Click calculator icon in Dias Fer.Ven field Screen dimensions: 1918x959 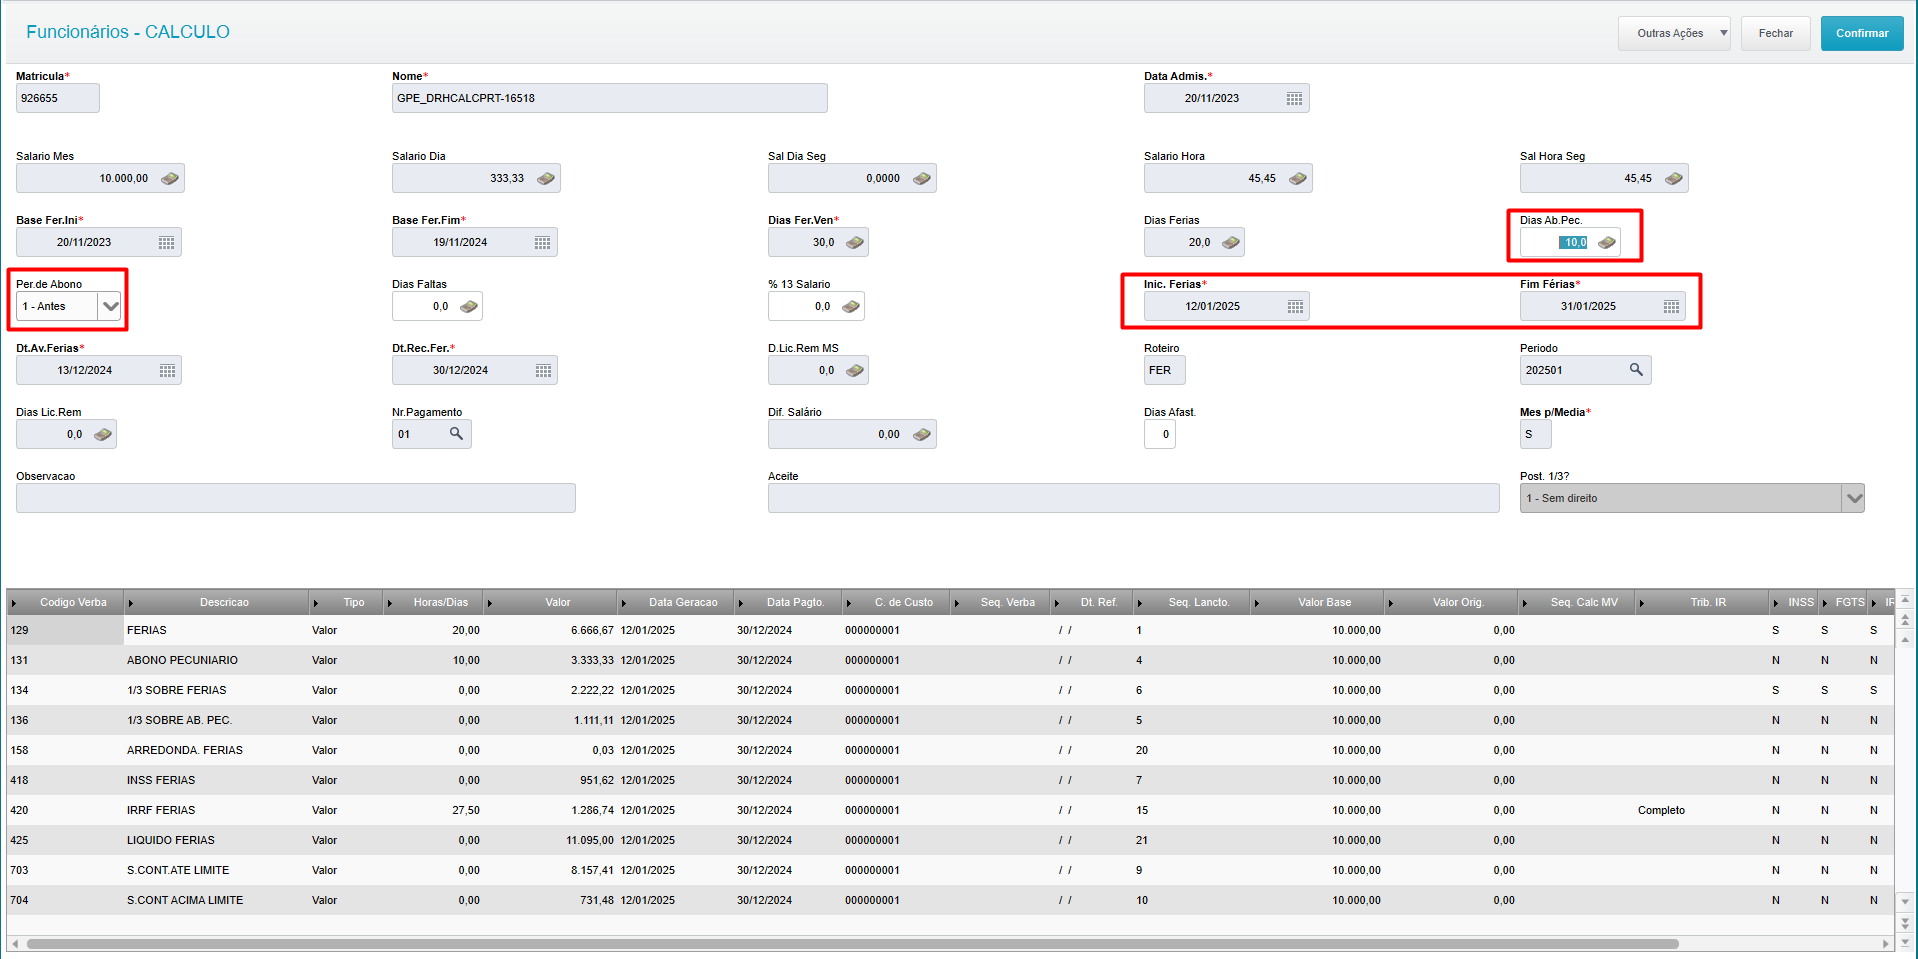pyautogui.click(x=855, y=242)
